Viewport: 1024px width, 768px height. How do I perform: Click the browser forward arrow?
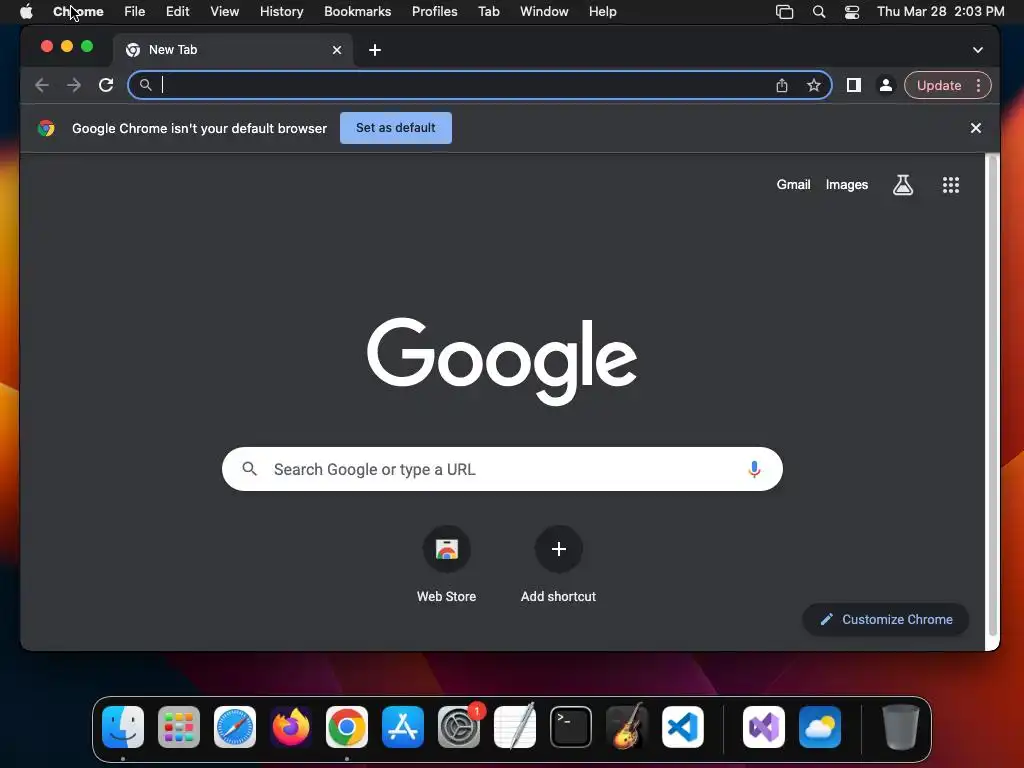tap(74, 85)
